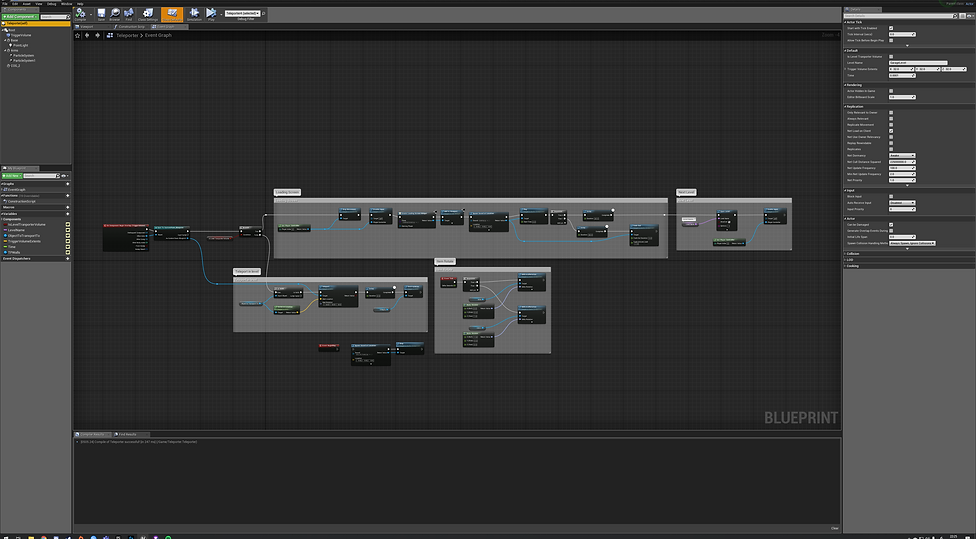Click the magnifier icon beside the debug filter
The width and height of the screenshot is (976, 539).
(x=264, y=13)
